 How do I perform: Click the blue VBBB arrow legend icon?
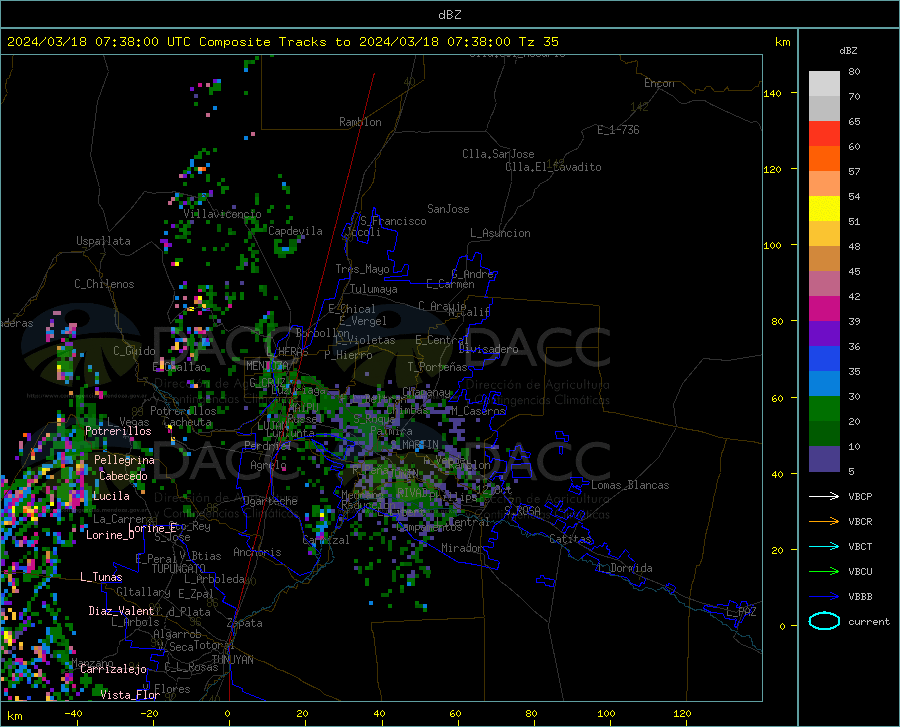pyautogui.click(x=824, y=596)
